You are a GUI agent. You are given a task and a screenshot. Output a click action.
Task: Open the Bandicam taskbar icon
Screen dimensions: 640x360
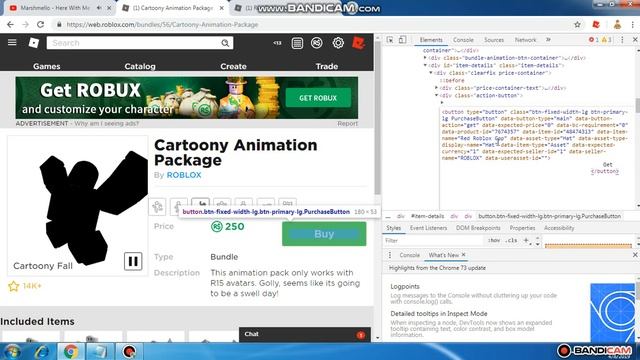[x=129, y=351]
